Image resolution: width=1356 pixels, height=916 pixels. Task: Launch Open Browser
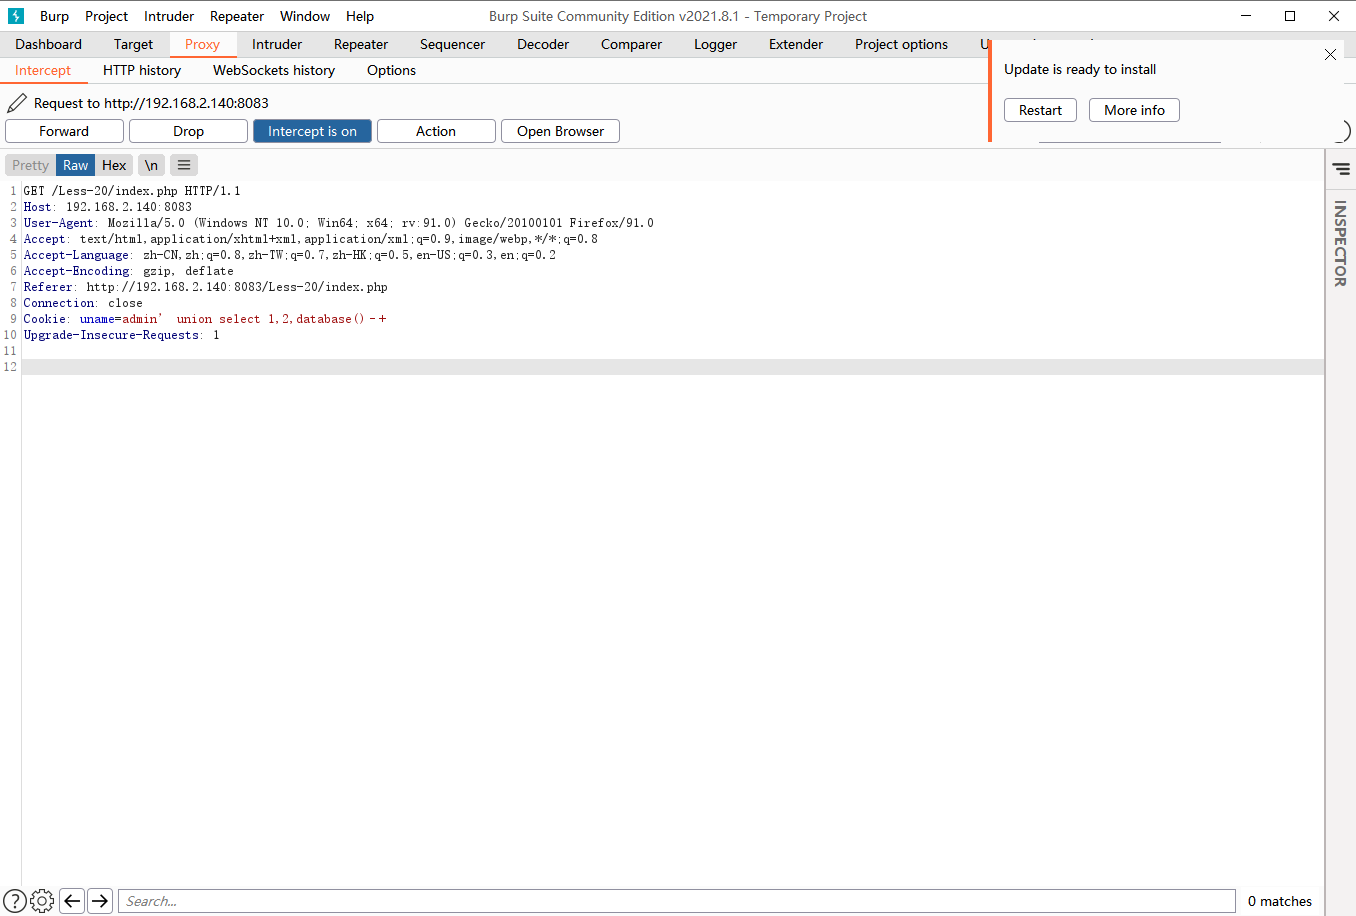coord(560,131)
